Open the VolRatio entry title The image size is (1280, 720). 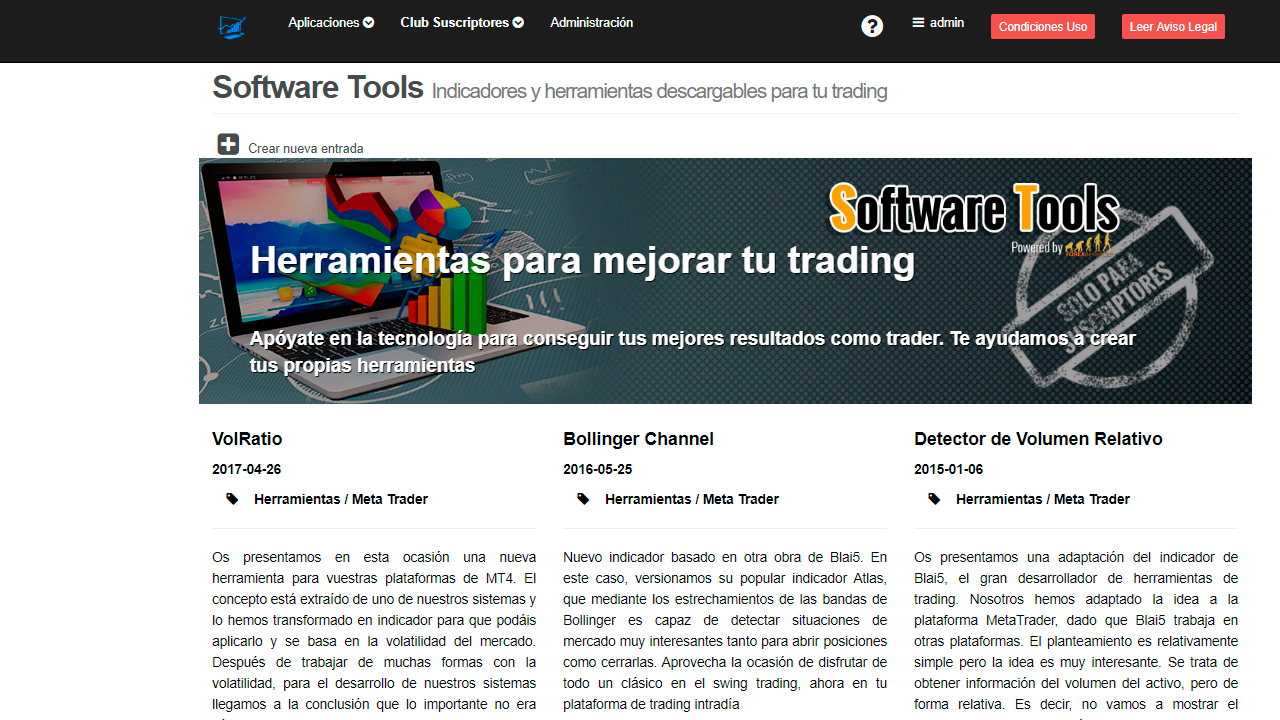(247, 439)
